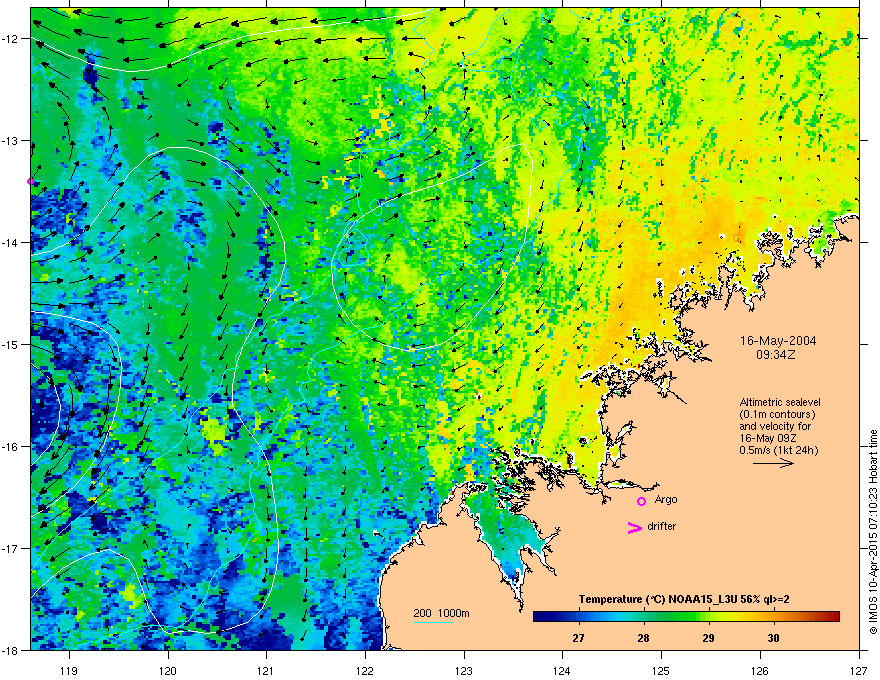
Task: Click the Temperature NOAA15_L3U colorbar title
Action: pos(684,599)
